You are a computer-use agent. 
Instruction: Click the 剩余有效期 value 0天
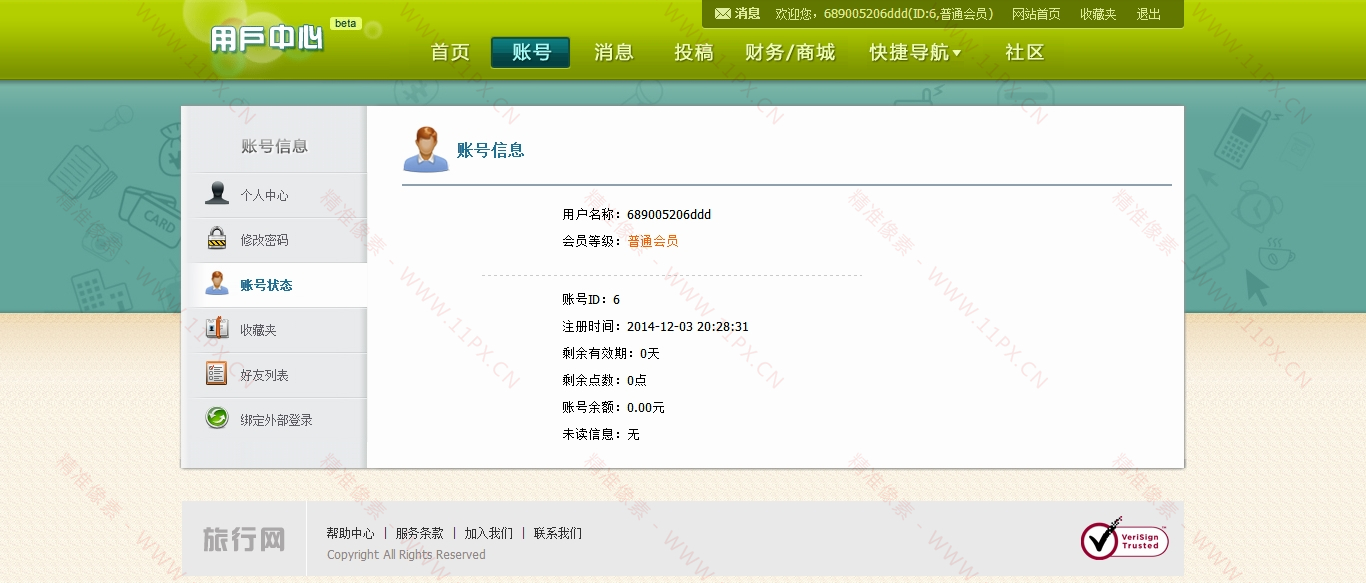coord(650,353)
